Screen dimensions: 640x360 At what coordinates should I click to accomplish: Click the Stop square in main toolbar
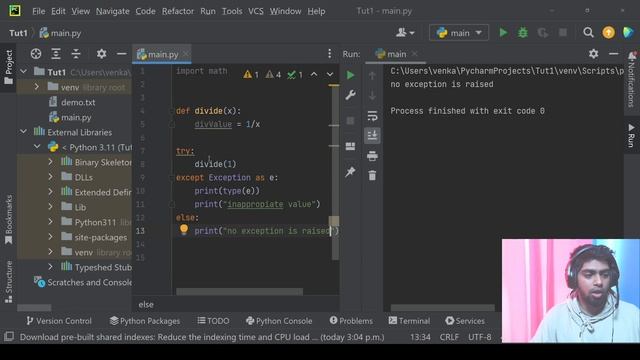point(563,33)
